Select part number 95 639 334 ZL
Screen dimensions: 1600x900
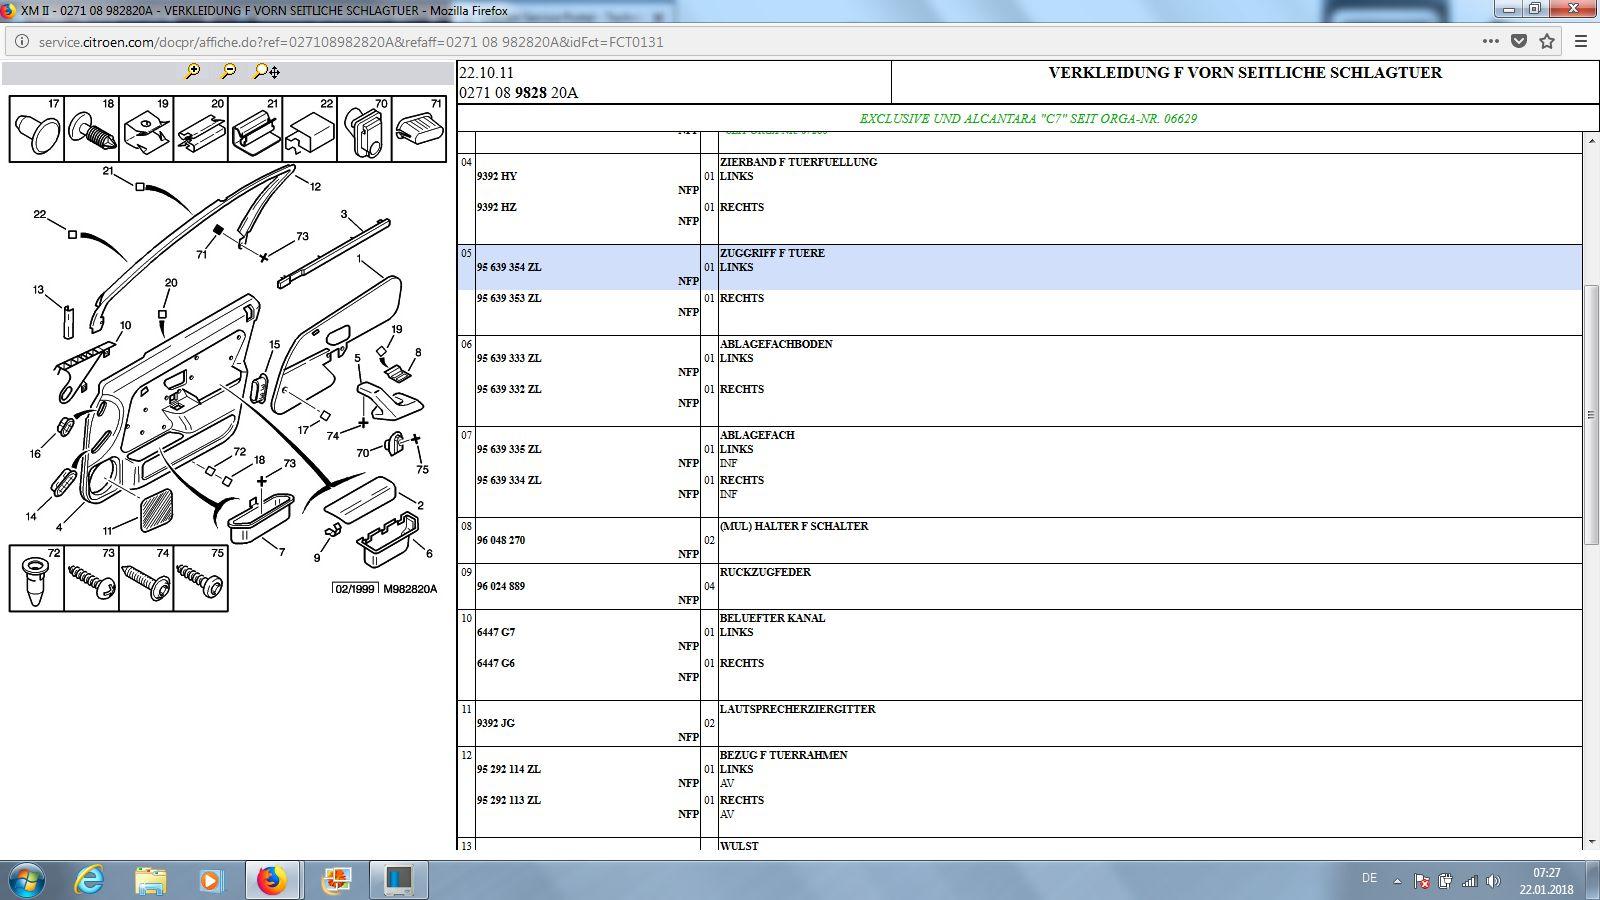pos(509,480)
